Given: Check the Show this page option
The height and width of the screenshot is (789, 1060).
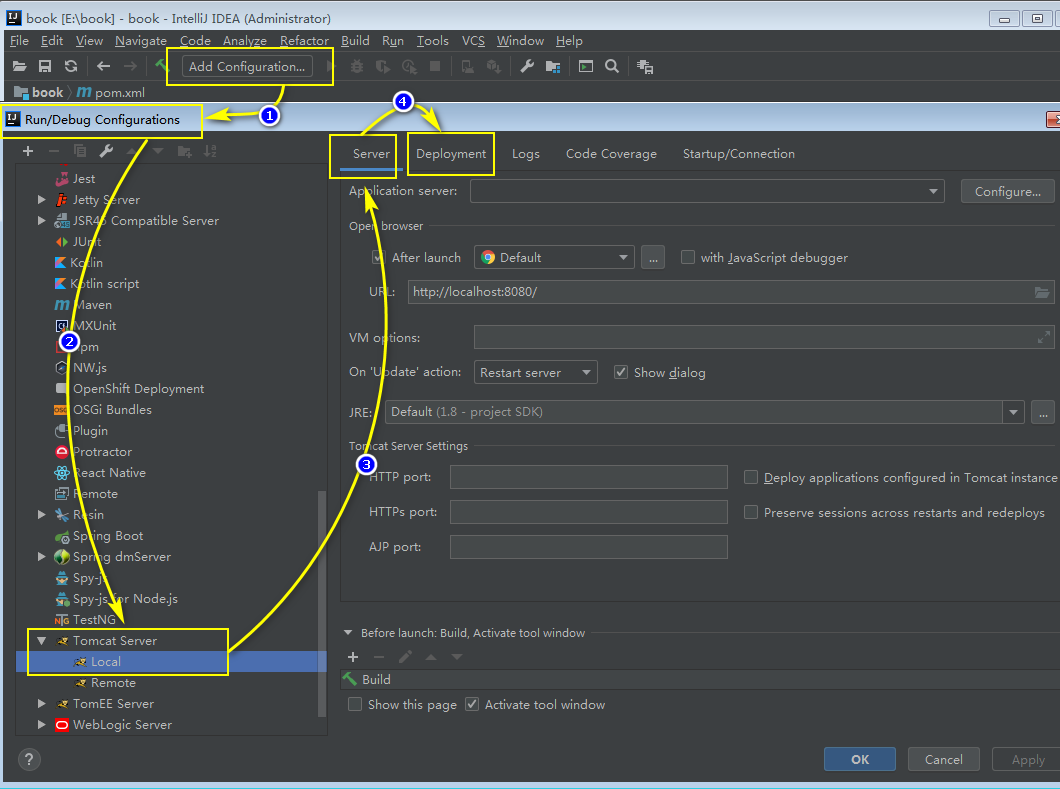Looking at the screenshot, I should [355, 704].
